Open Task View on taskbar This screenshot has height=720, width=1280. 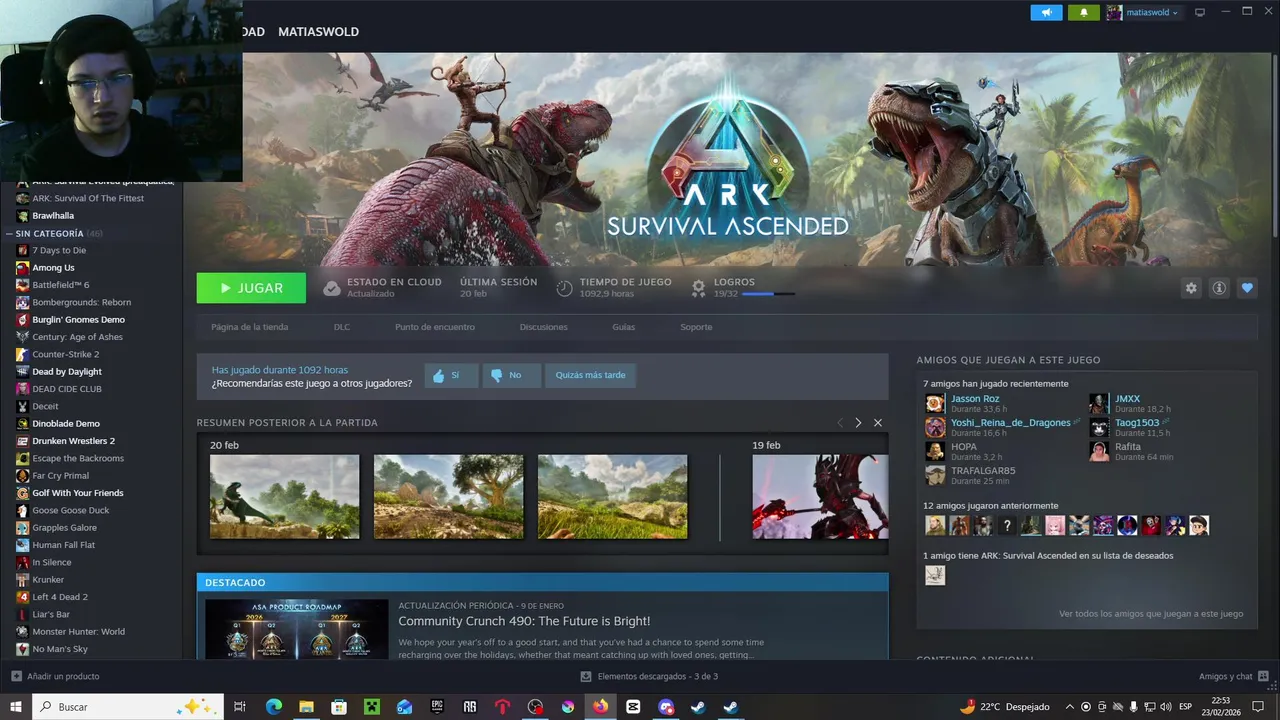pyautogui.click(x=240, y=707)
